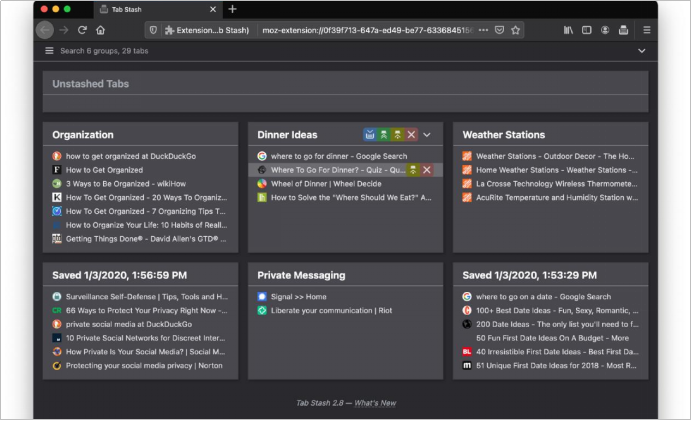Reload the current page
This screenshot has height=421, width=692.
pos(82,30)
